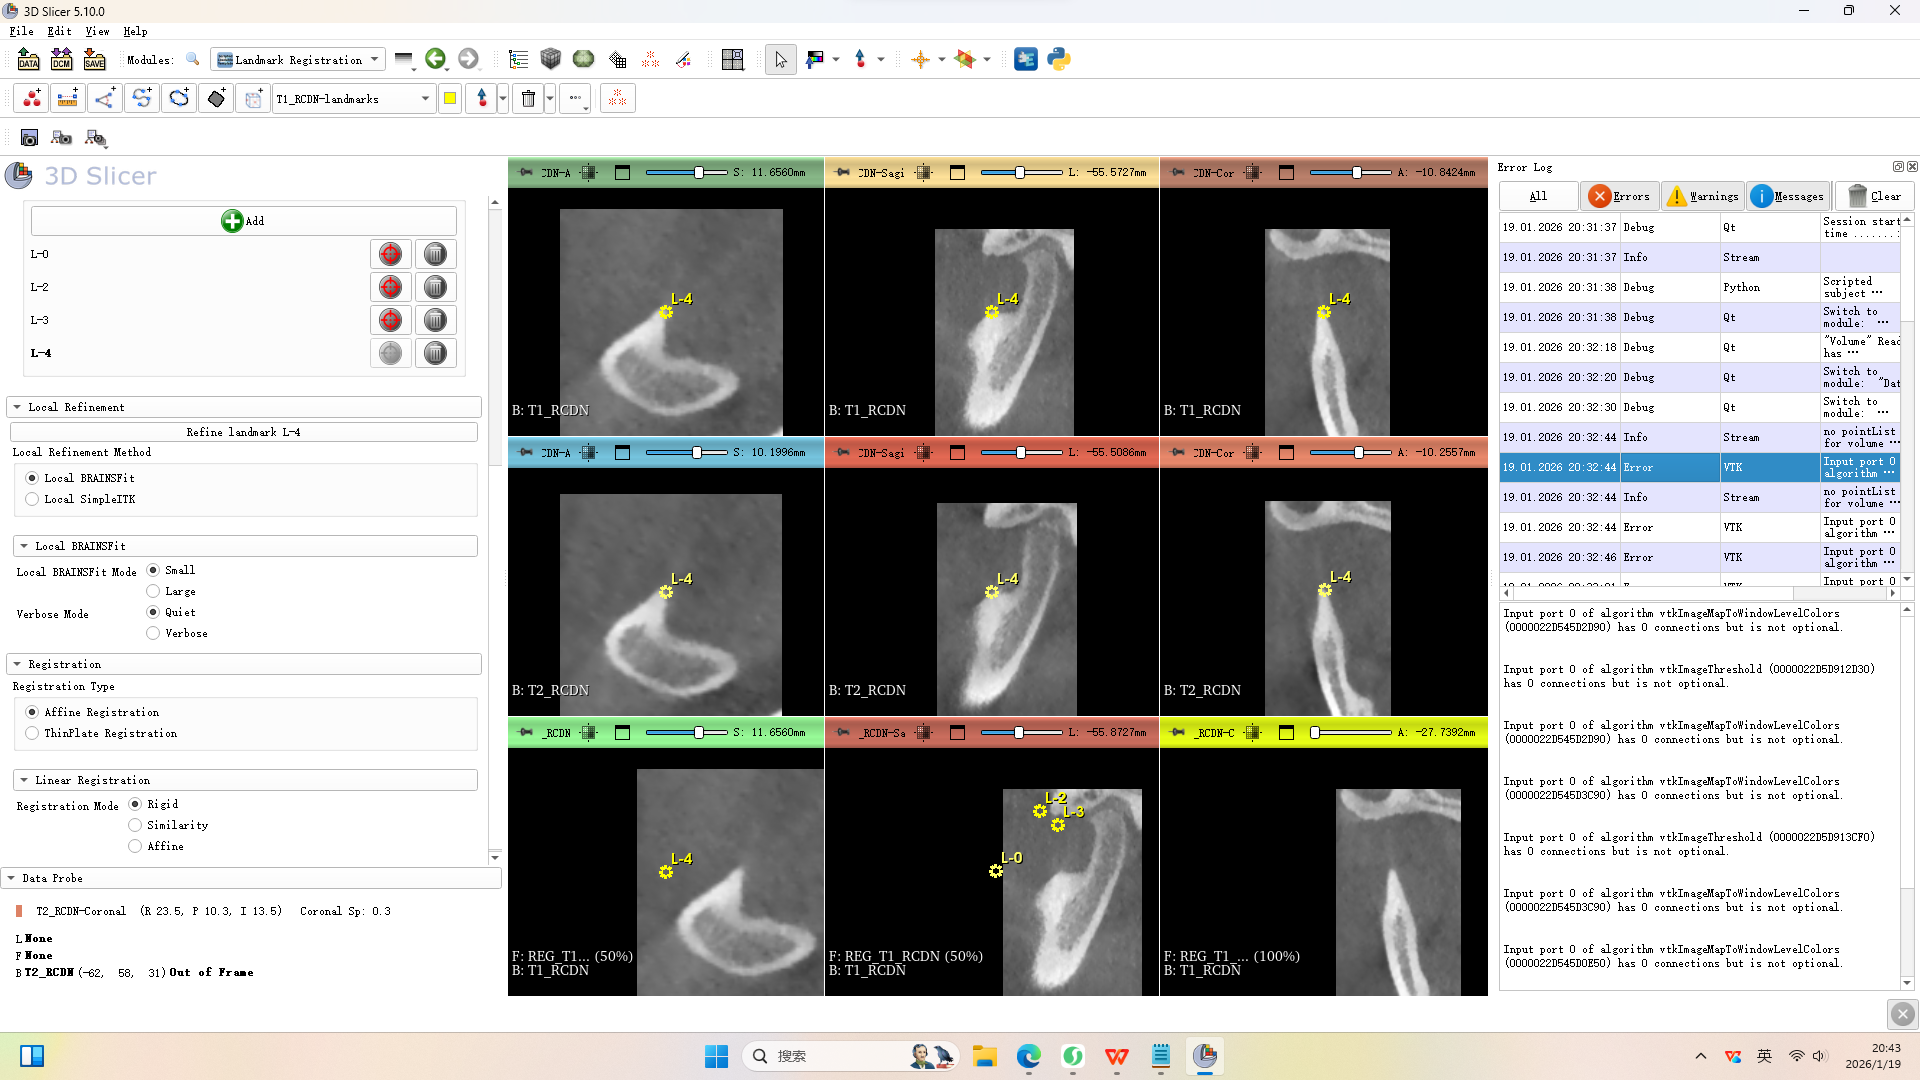Click the DCM import icon
Screen dimensions: 1920x1080
[61, 60]
